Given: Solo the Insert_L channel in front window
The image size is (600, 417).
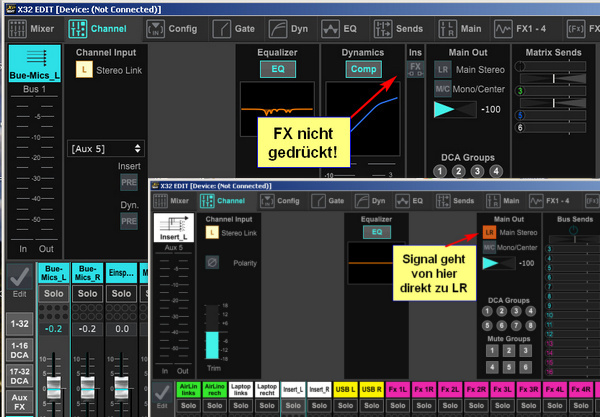Looking at the screenshot, I should click(293, 406).
